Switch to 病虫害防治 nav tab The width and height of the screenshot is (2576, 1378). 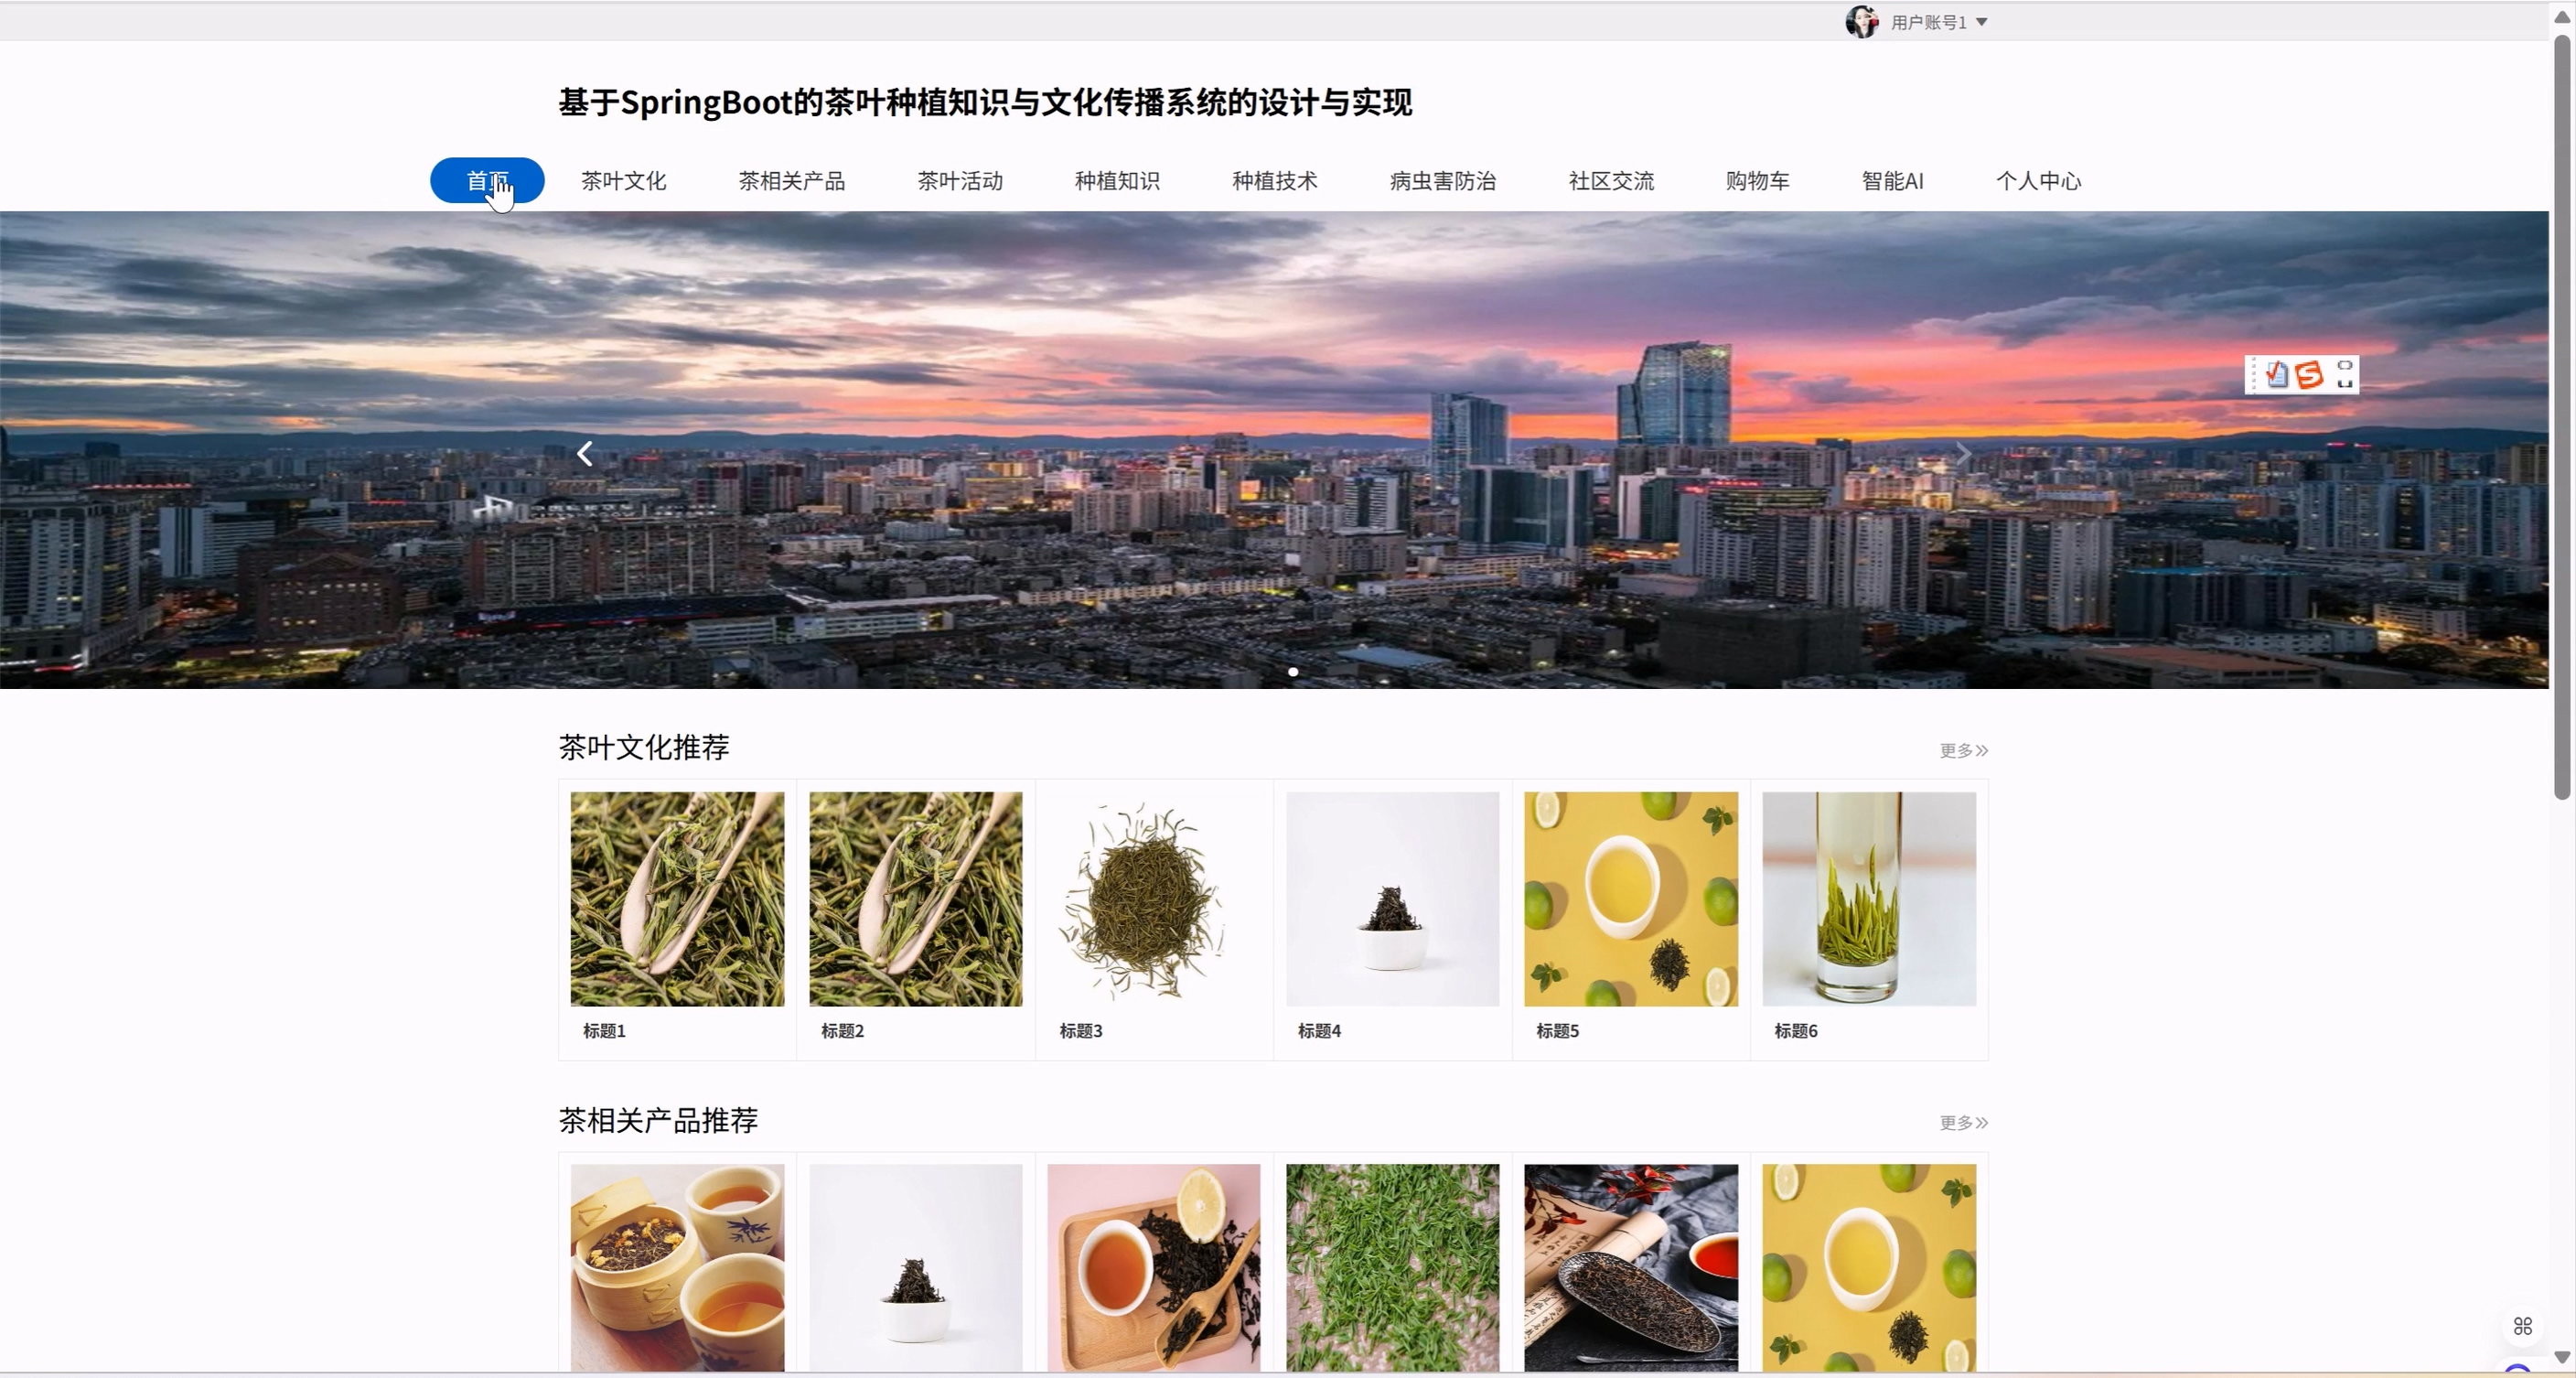point(1442,181)
